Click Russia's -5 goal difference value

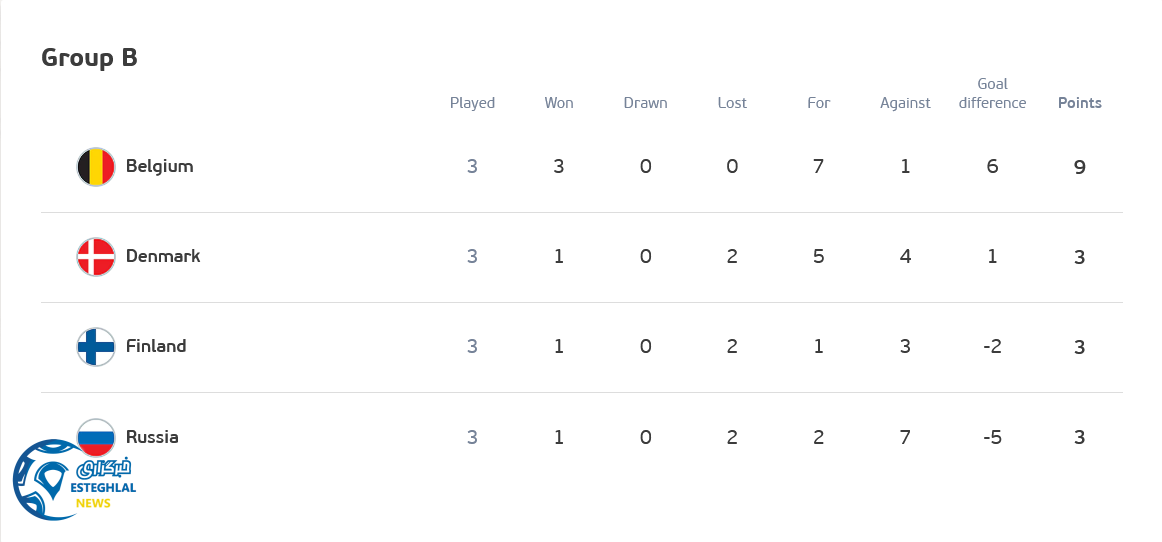click(x=992, y=437)
